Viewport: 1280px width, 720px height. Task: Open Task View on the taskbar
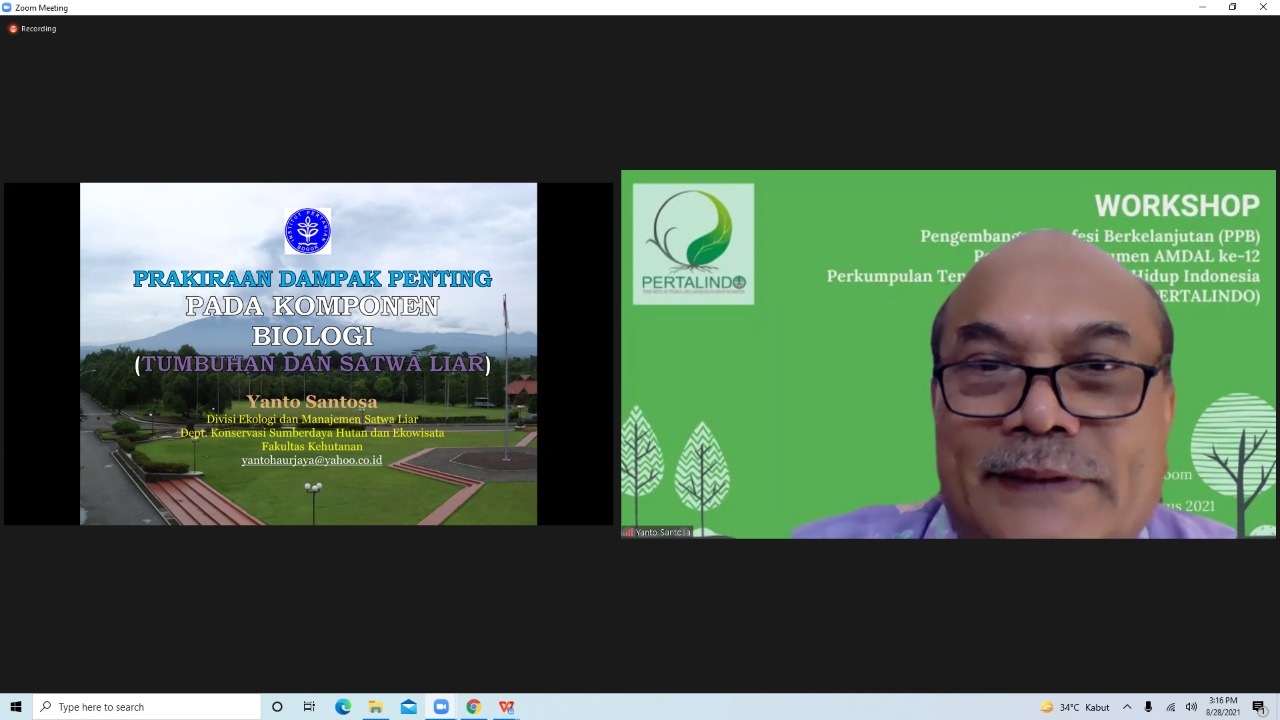309,707
